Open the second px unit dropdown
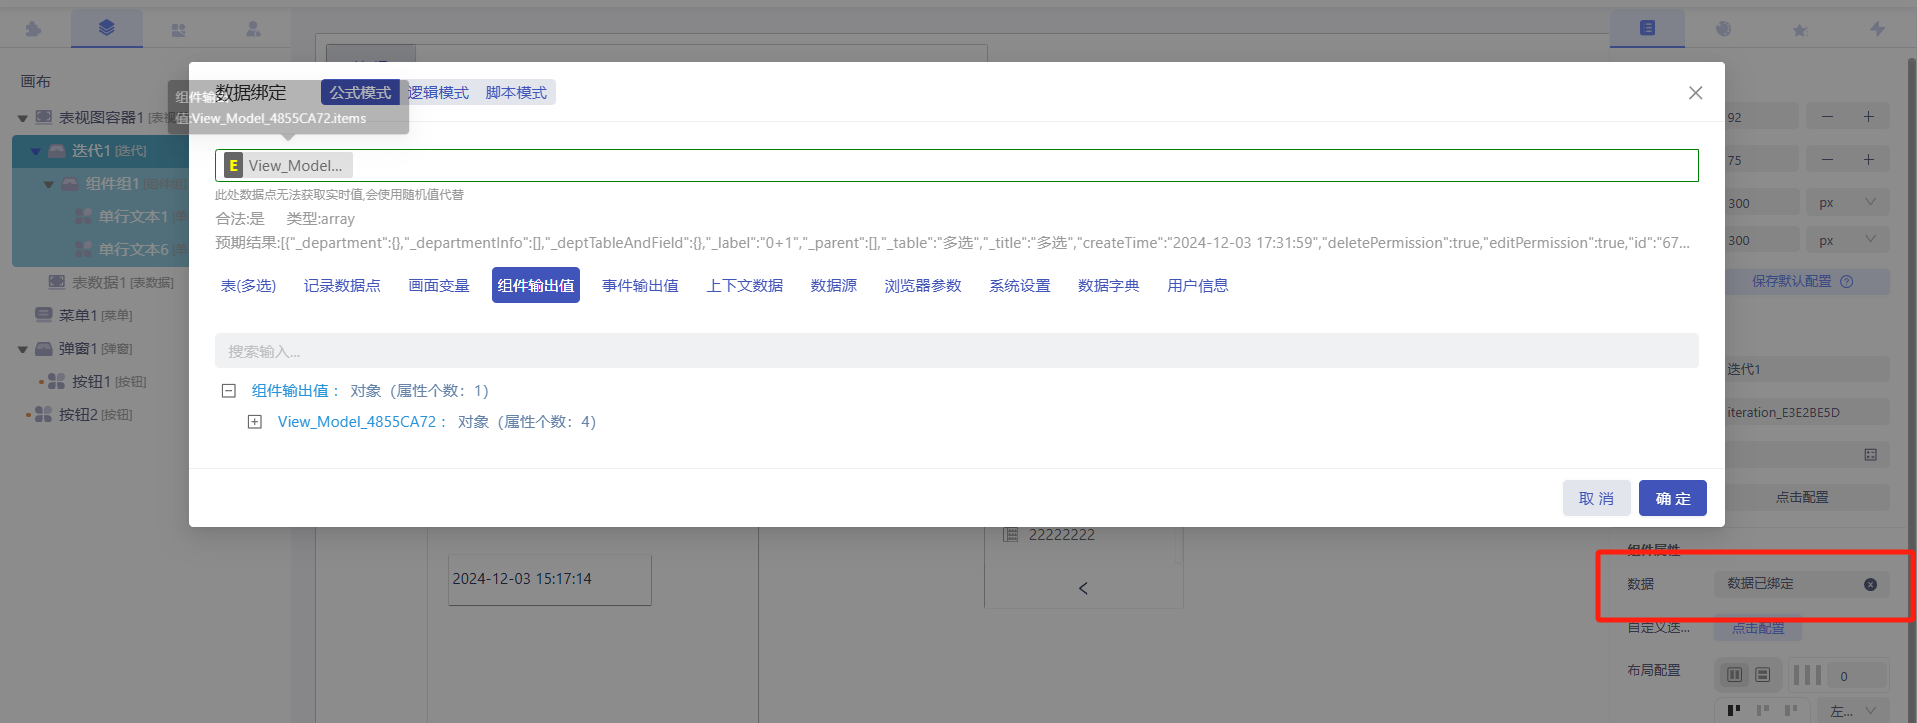1917x723 pixels. click(1848, 240)
